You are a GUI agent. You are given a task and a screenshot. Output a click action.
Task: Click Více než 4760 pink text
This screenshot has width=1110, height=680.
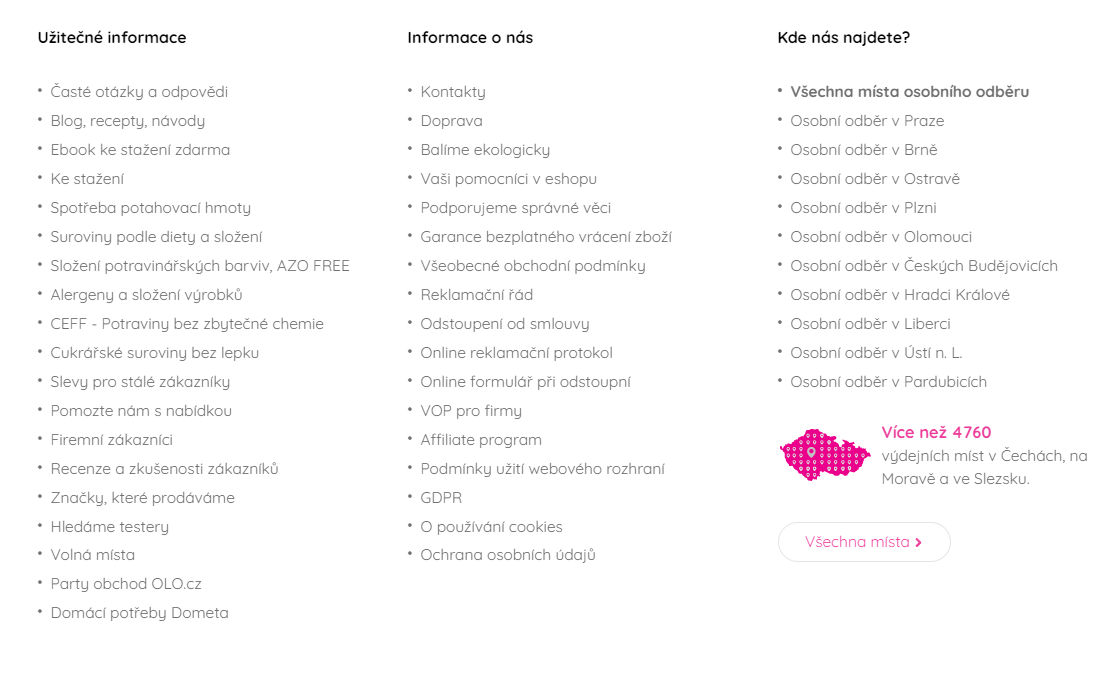936,432
